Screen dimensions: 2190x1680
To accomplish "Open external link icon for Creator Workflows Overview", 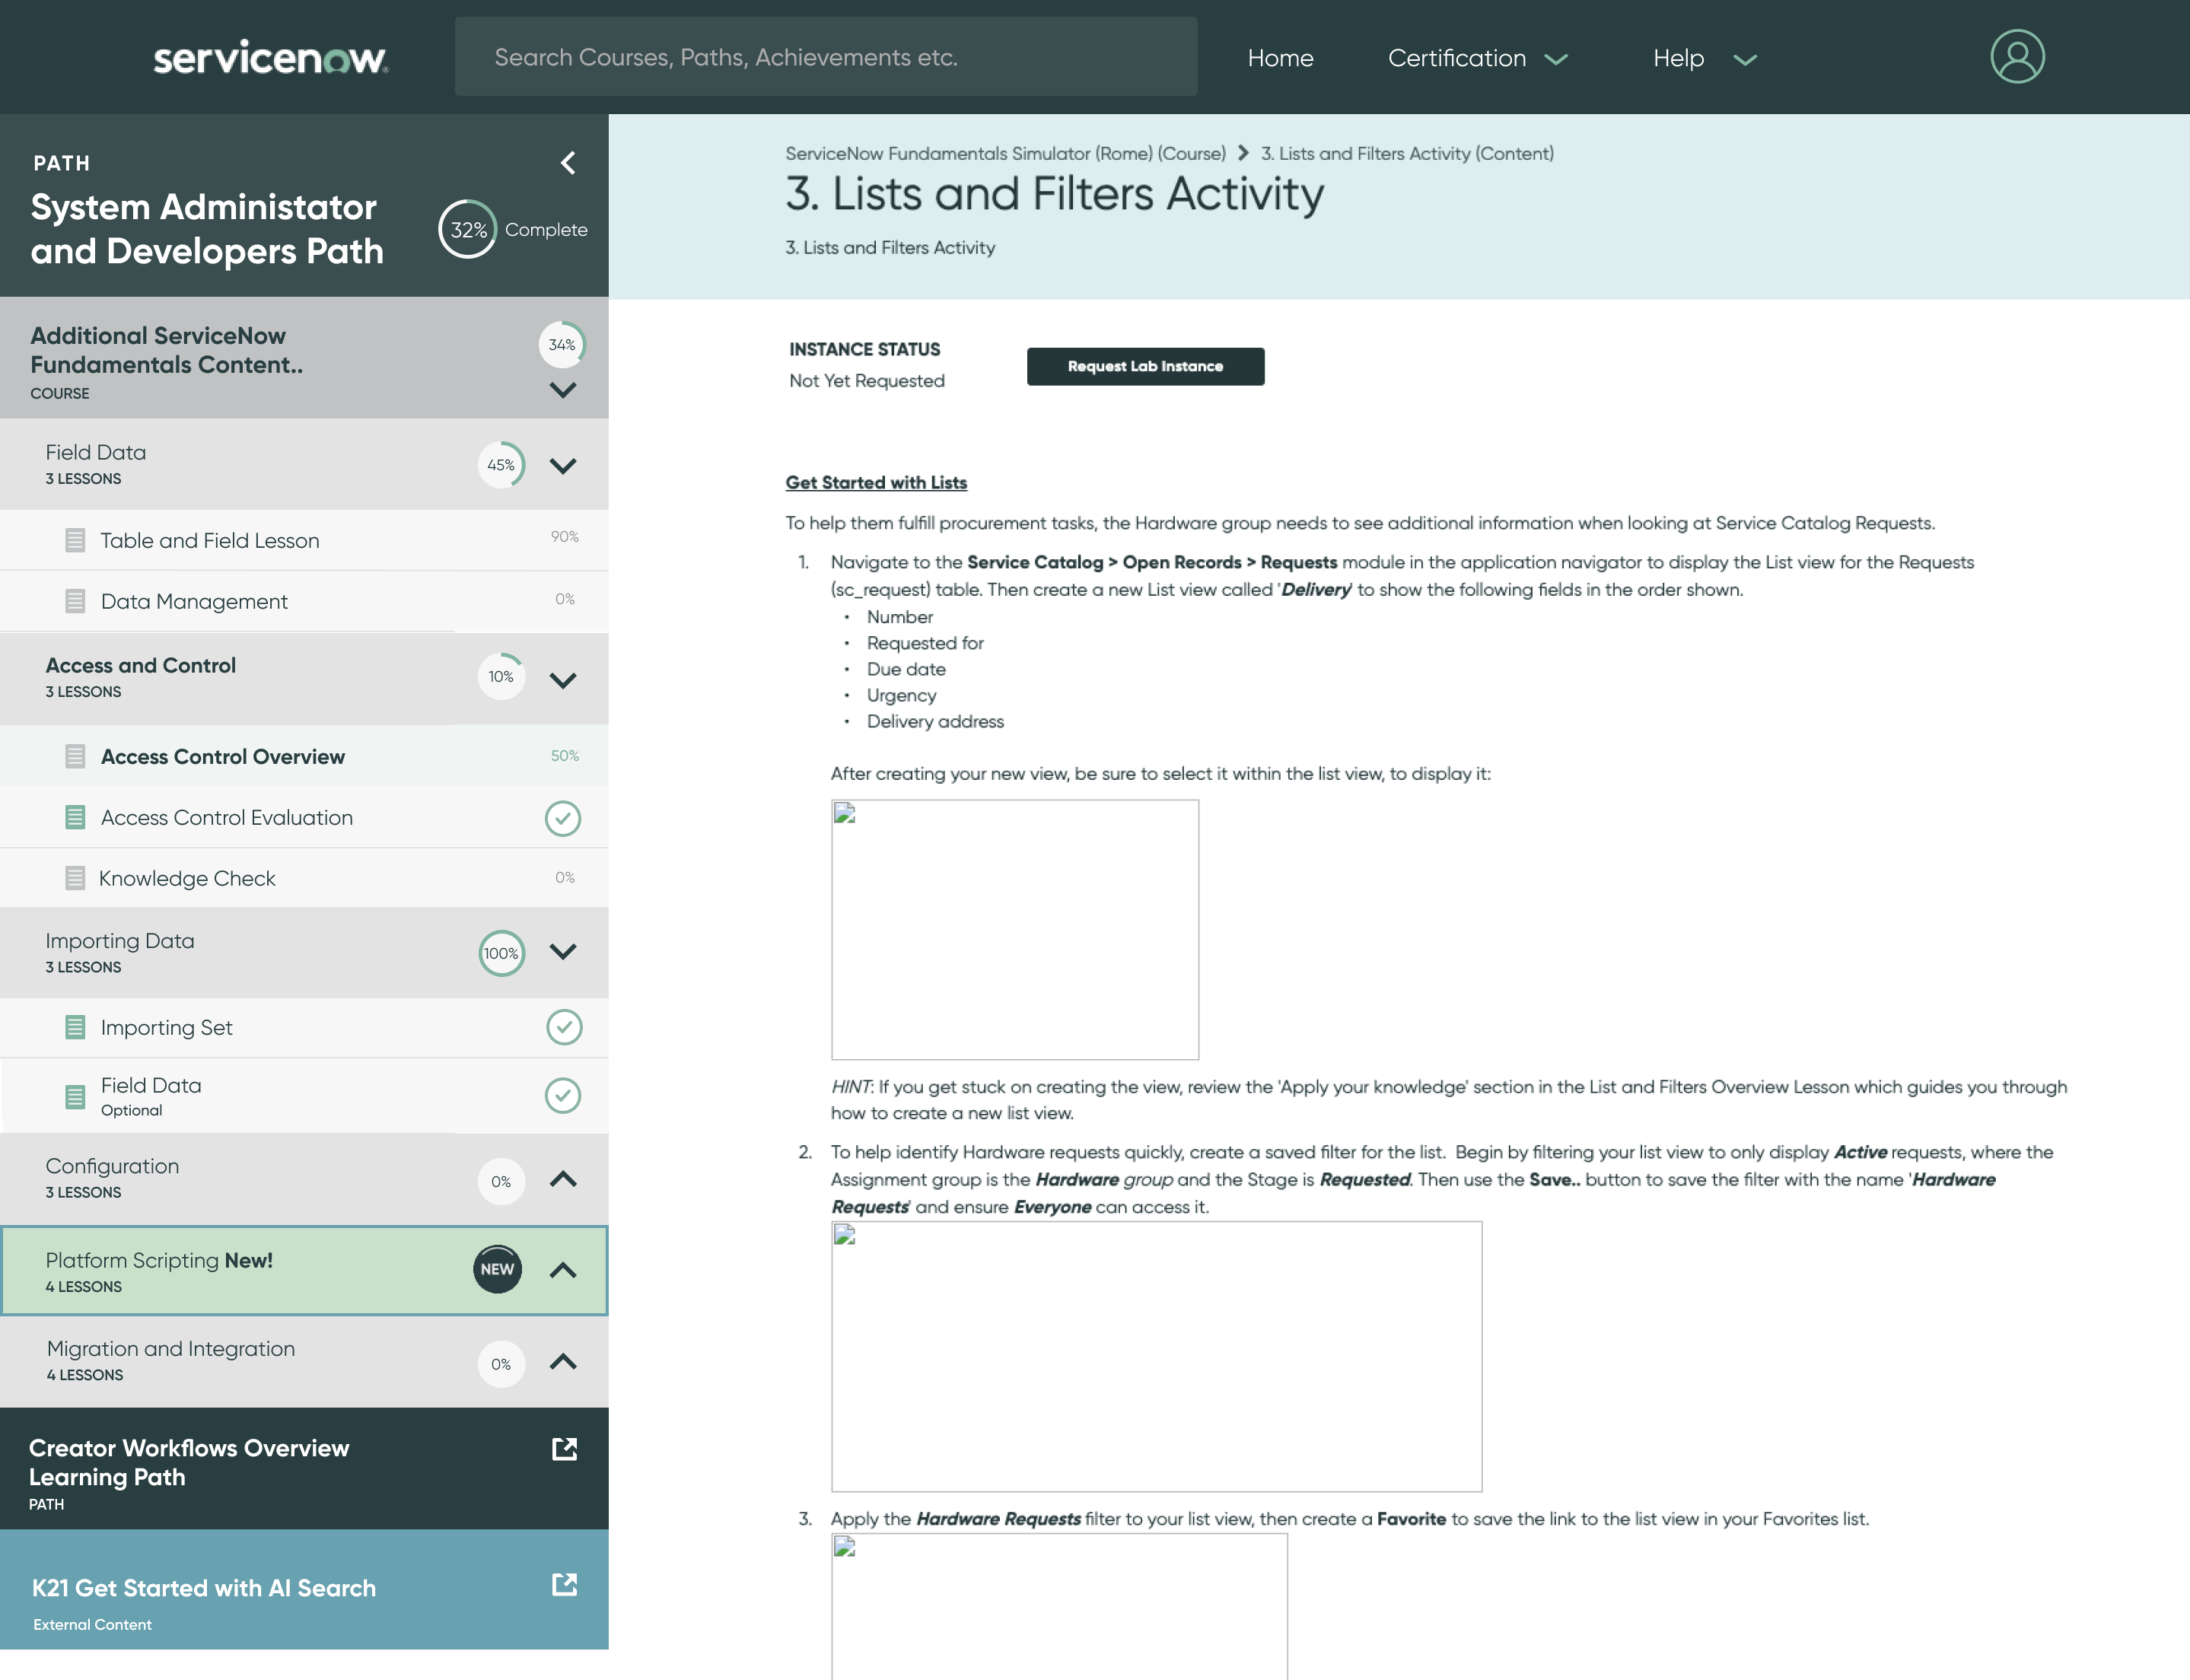I will click(565, 1449).
